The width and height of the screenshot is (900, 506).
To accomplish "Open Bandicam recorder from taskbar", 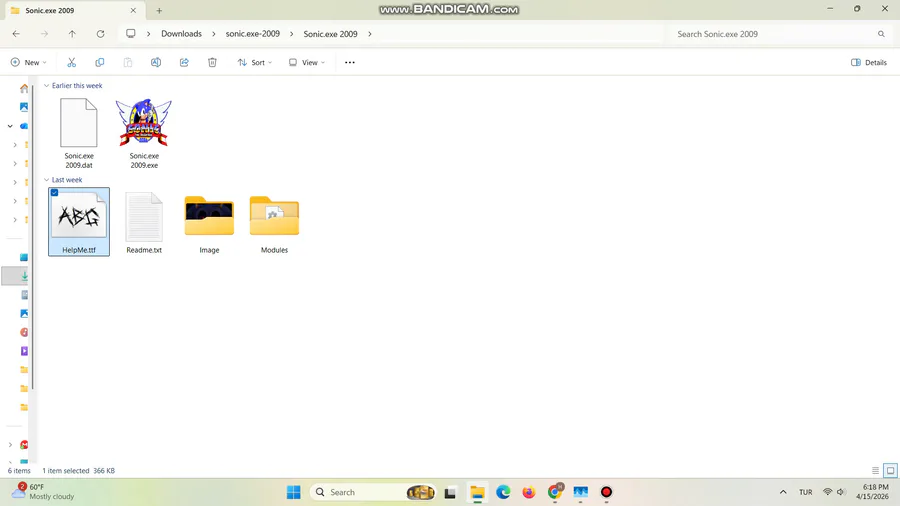I will [x=606, y=492].
